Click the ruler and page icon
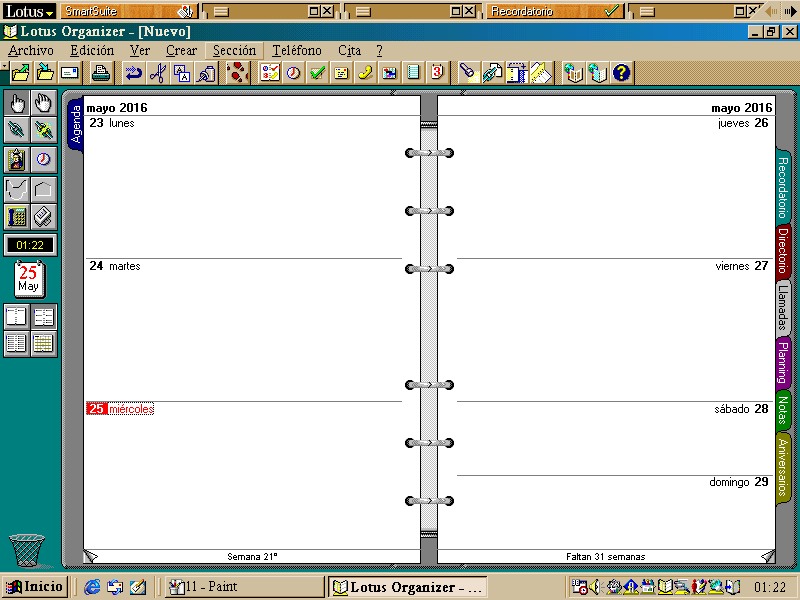Image resolution: width=800 pixels, height=600 pixels. 541,72
